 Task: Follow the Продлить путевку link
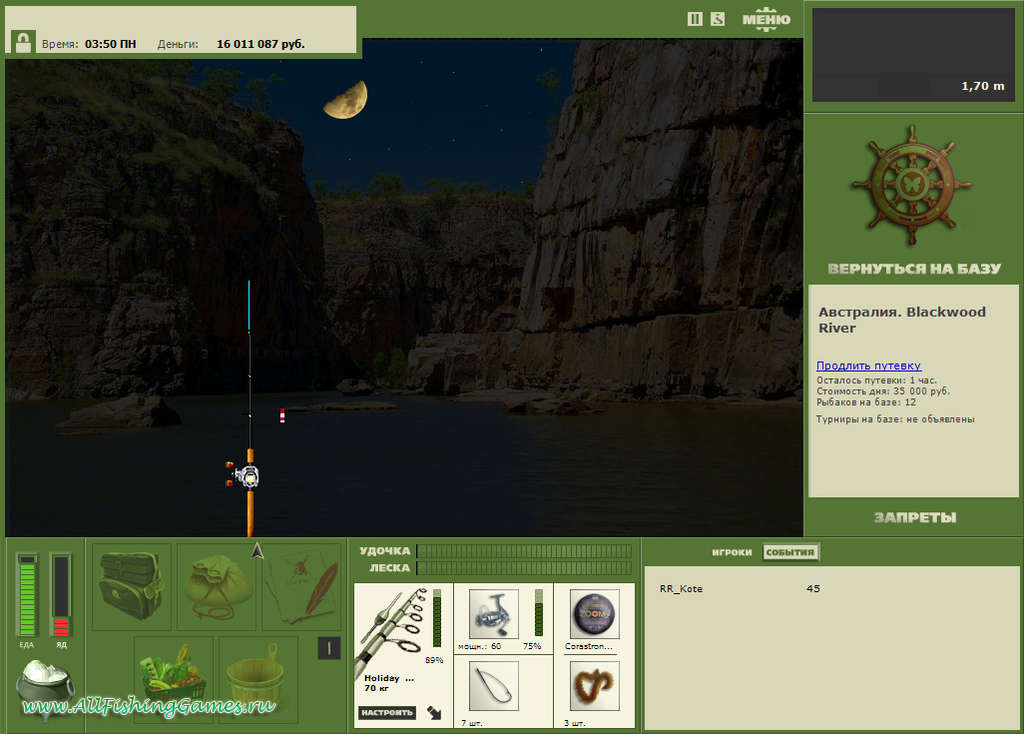point(869,366)
